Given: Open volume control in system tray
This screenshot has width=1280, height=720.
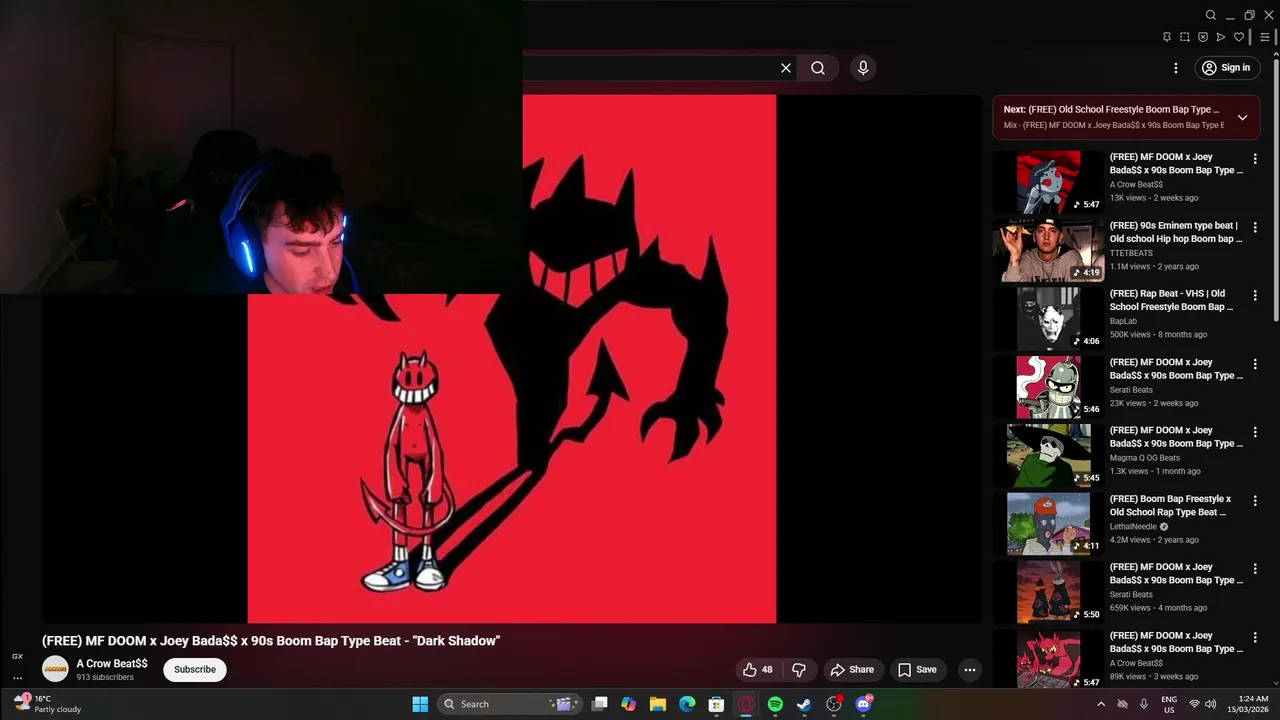Looking at the screenshot, I should (1211, 704).
